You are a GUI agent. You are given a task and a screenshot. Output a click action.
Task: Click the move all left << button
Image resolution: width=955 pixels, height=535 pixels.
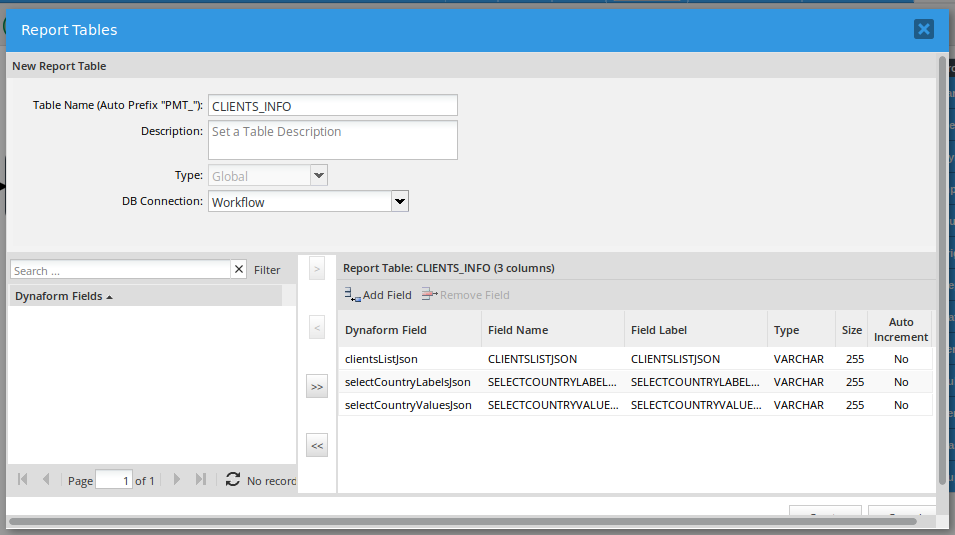[x=317, y=446]
